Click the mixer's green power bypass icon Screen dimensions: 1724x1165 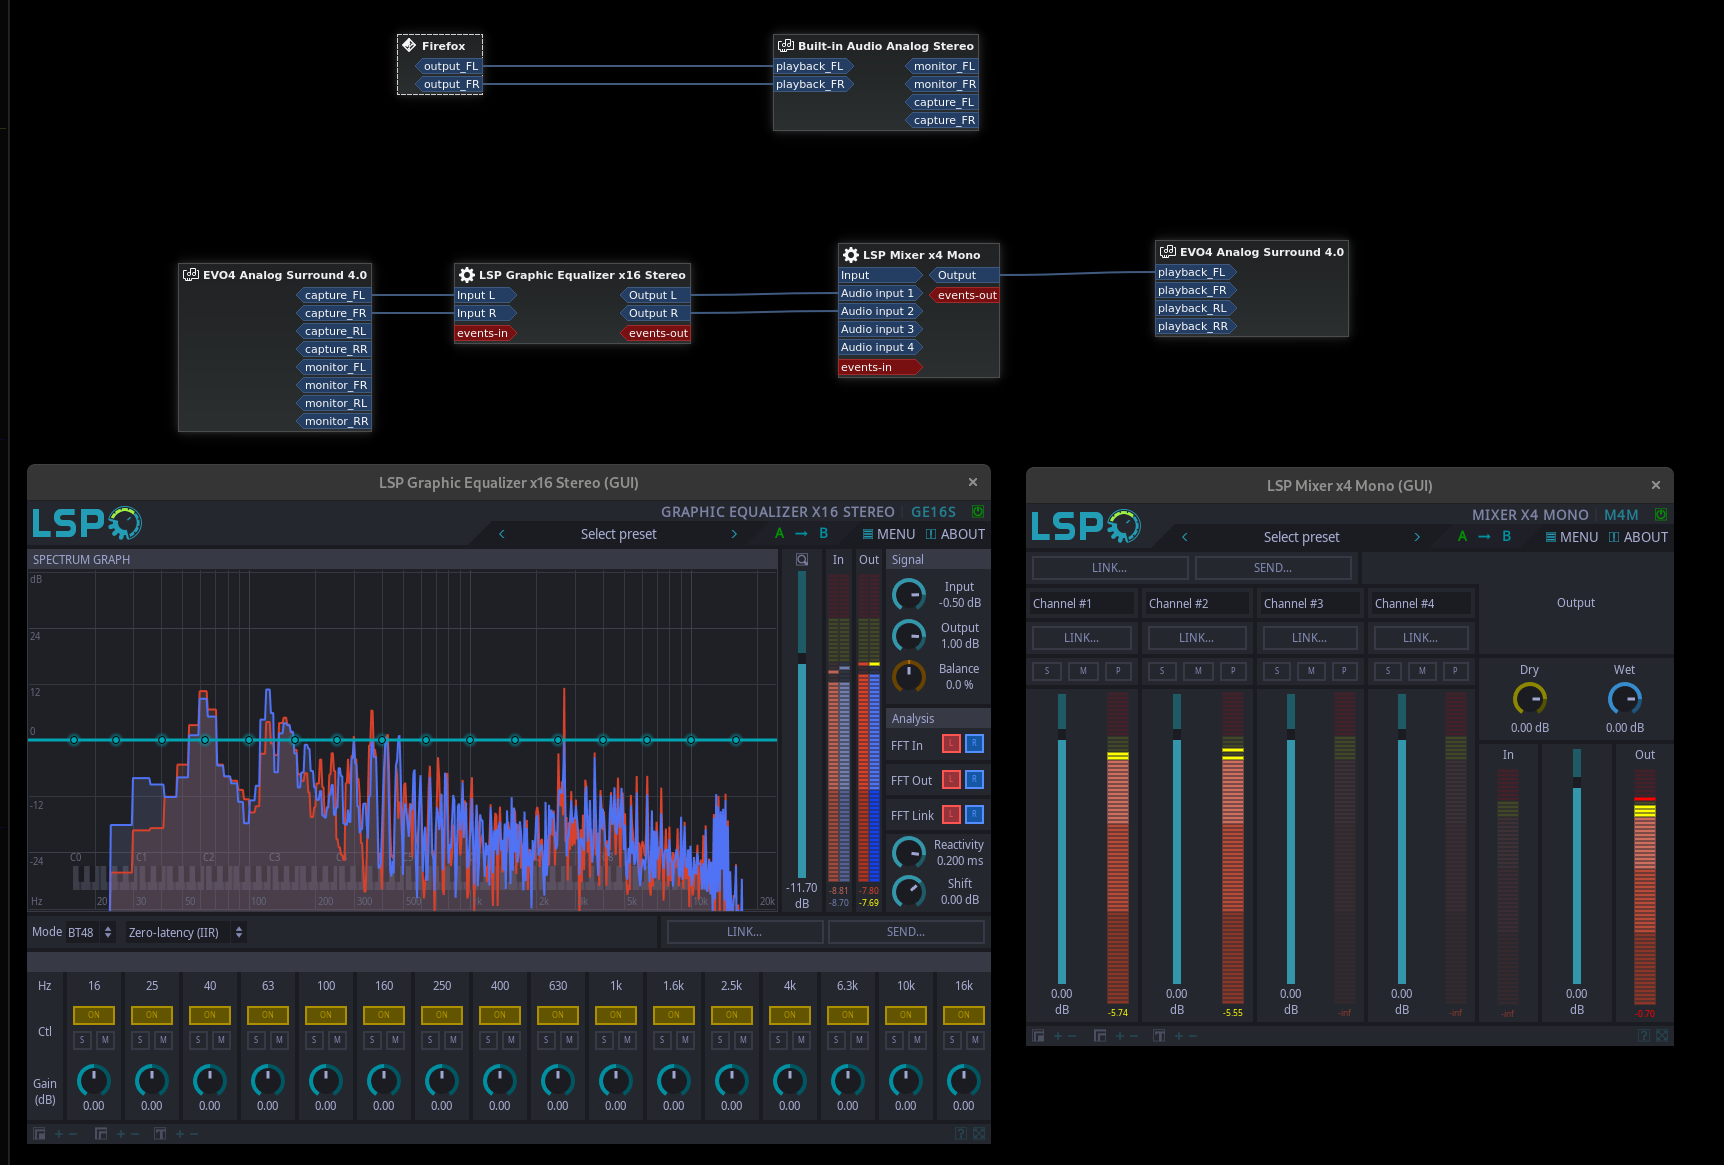[1661, 515]
